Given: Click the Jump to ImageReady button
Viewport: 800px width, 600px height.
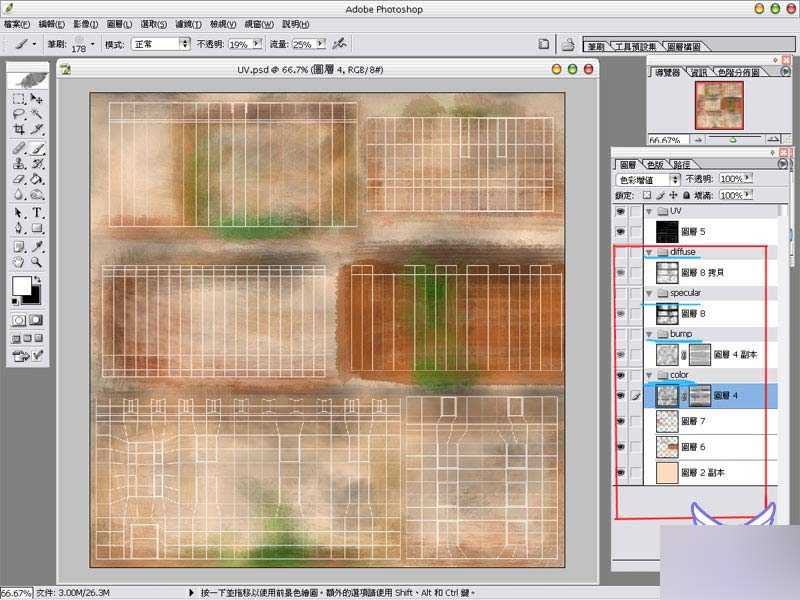Looking at the screenshot, I should (19, 356).
